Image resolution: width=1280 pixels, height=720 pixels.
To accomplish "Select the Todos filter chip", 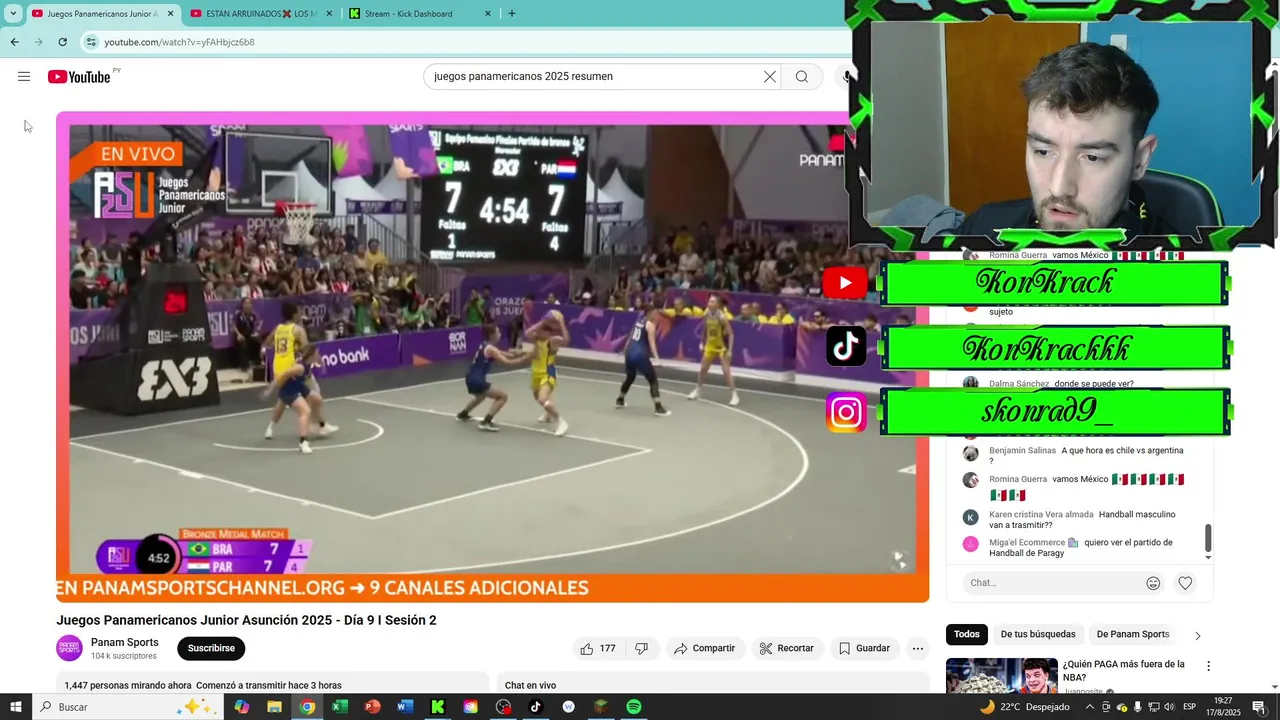I will (x=967, y=634).
